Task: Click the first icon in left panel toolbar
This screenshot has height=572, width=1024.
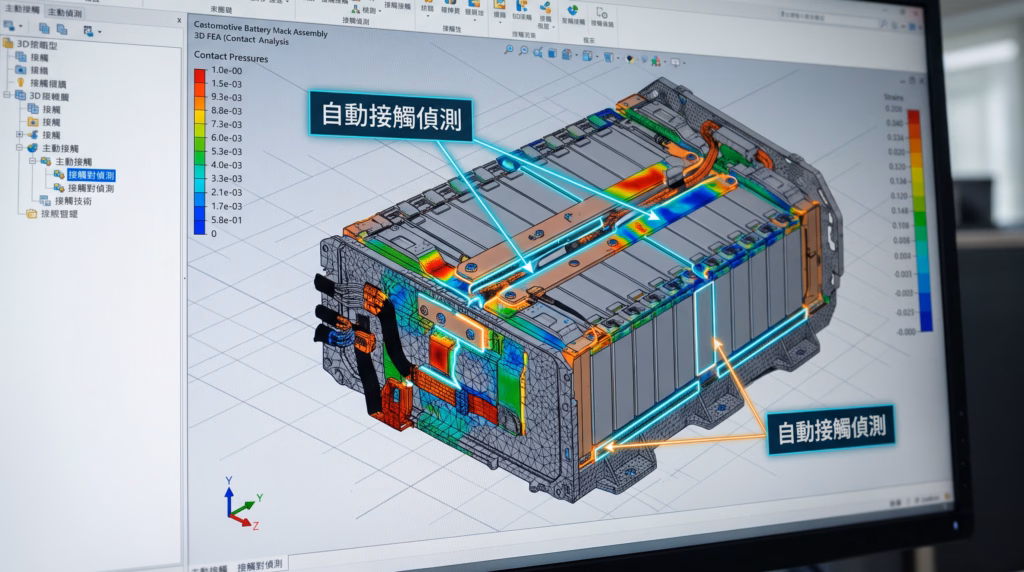Action: click(9, 26)
